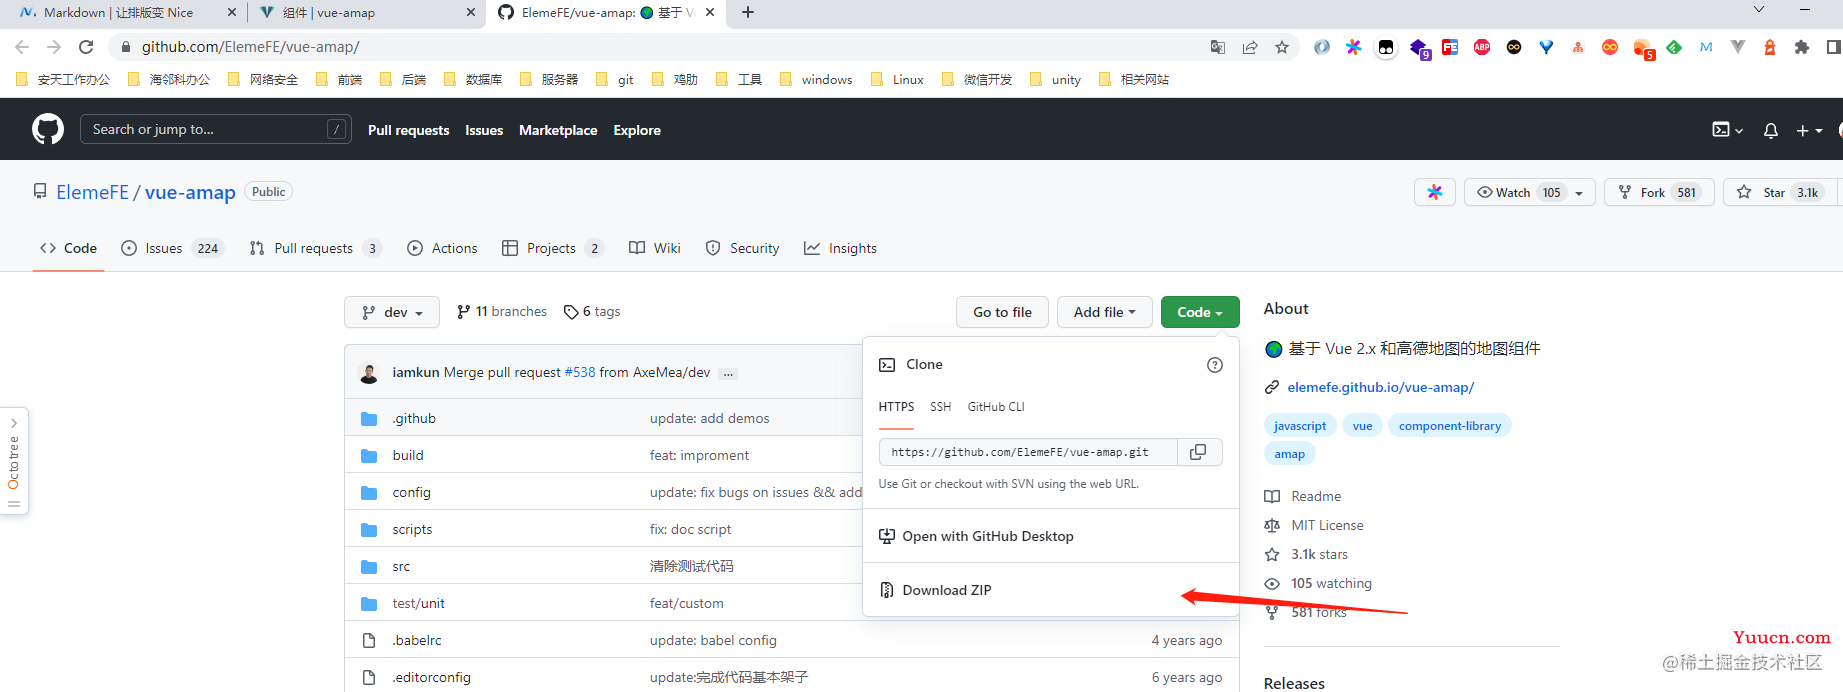Image resolution: width=1843 pixels, height=692 pixels.
Task: Open the .babelrc file
Action: tap(417, 640)
